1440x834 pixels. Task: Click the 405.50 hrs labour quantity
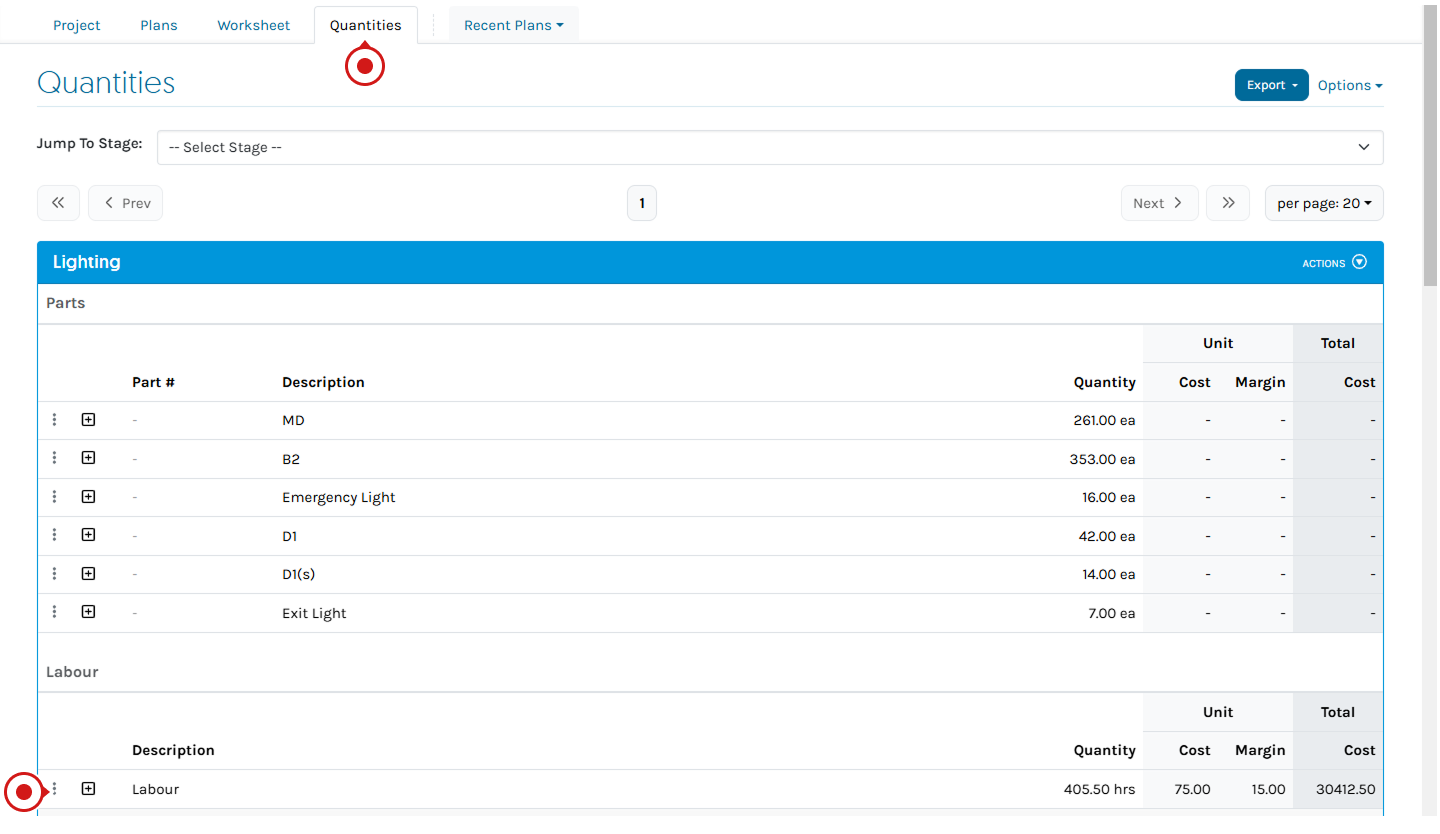(1099, 789)
